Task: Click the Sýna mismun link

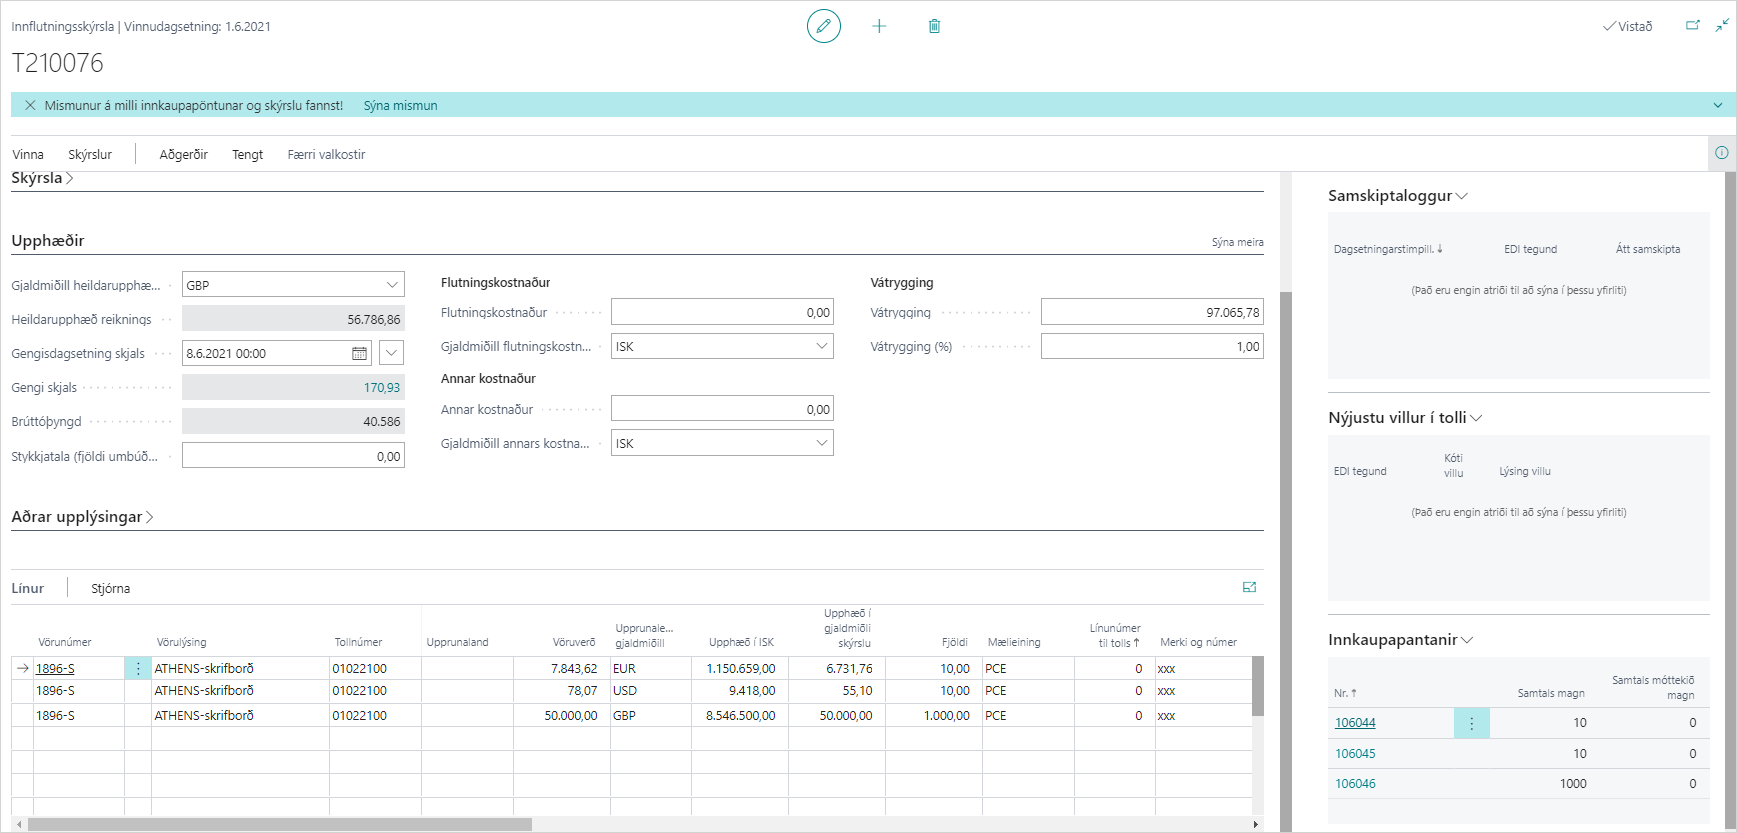Action: pyautogui.click(x=400, y=105)
